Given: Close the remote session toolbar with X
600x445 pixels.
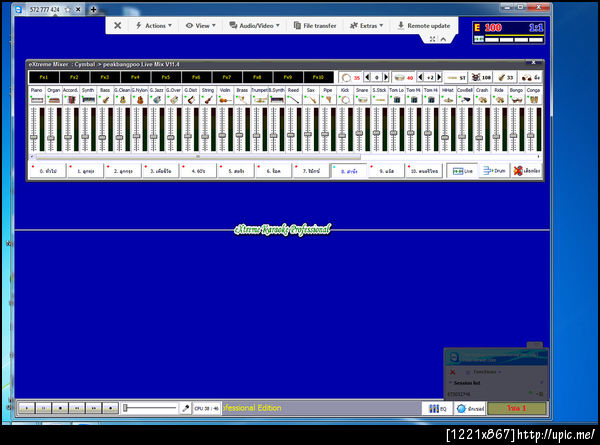Looking at the screenshot, I should coord(117,26).
